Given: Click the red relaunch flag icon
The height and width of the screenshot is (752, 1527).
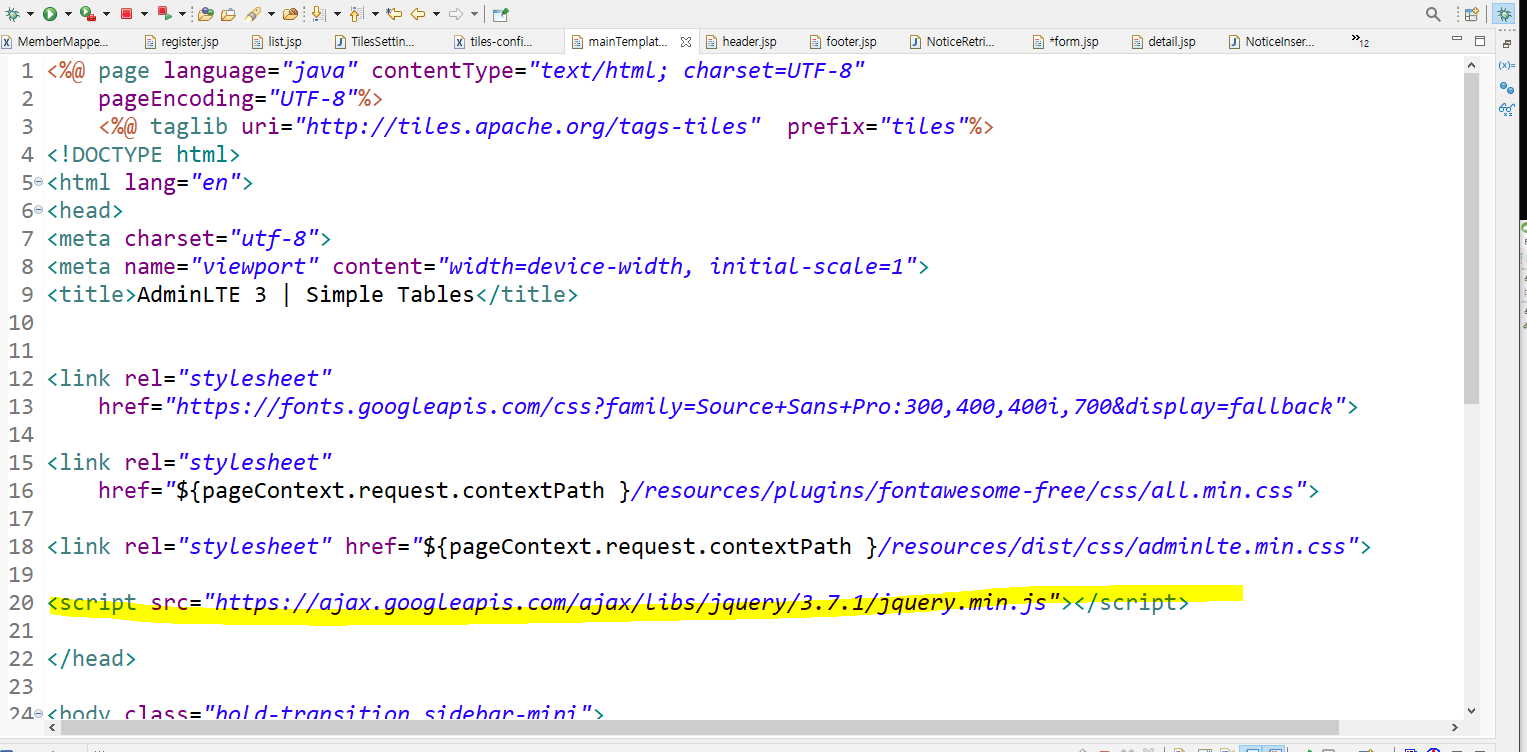Looking at the screenshot, I should click(x=164, y=14).
